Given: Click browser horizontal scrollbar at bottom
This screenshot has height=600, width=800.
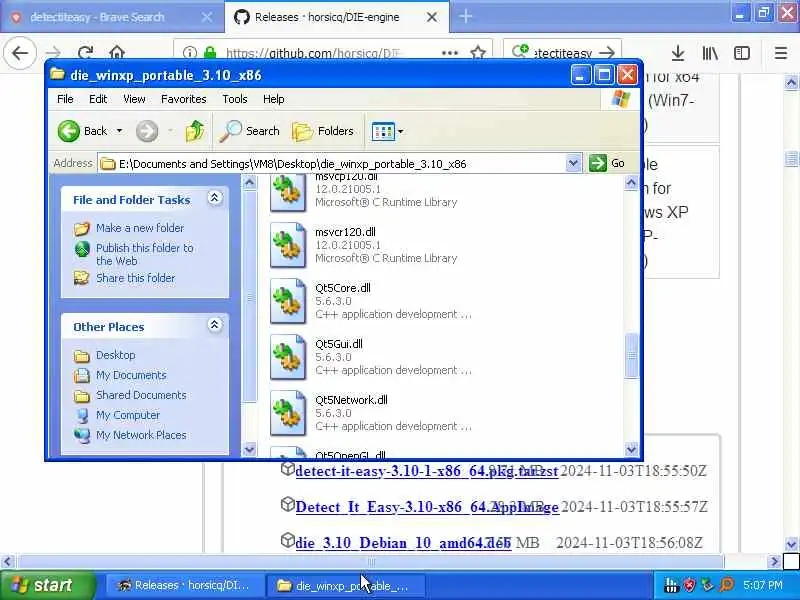Looking at the screenshot, I should (371, 562).
